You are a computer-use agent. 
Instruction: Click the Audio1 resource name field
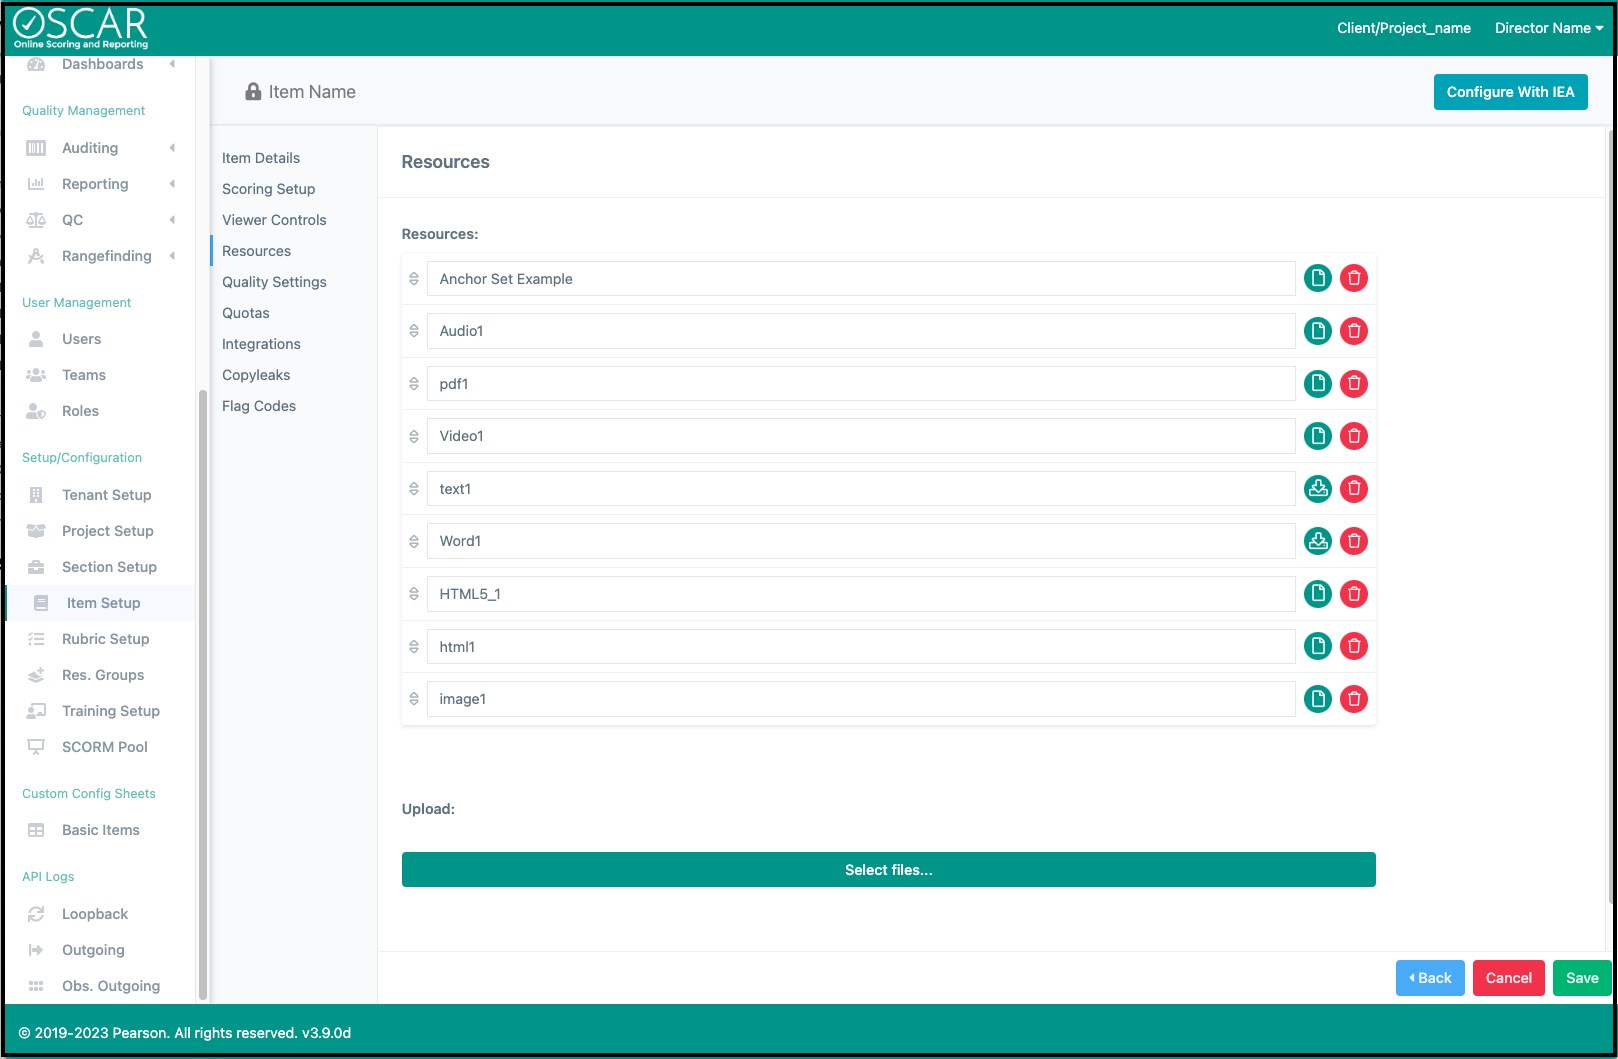(860, 331)
